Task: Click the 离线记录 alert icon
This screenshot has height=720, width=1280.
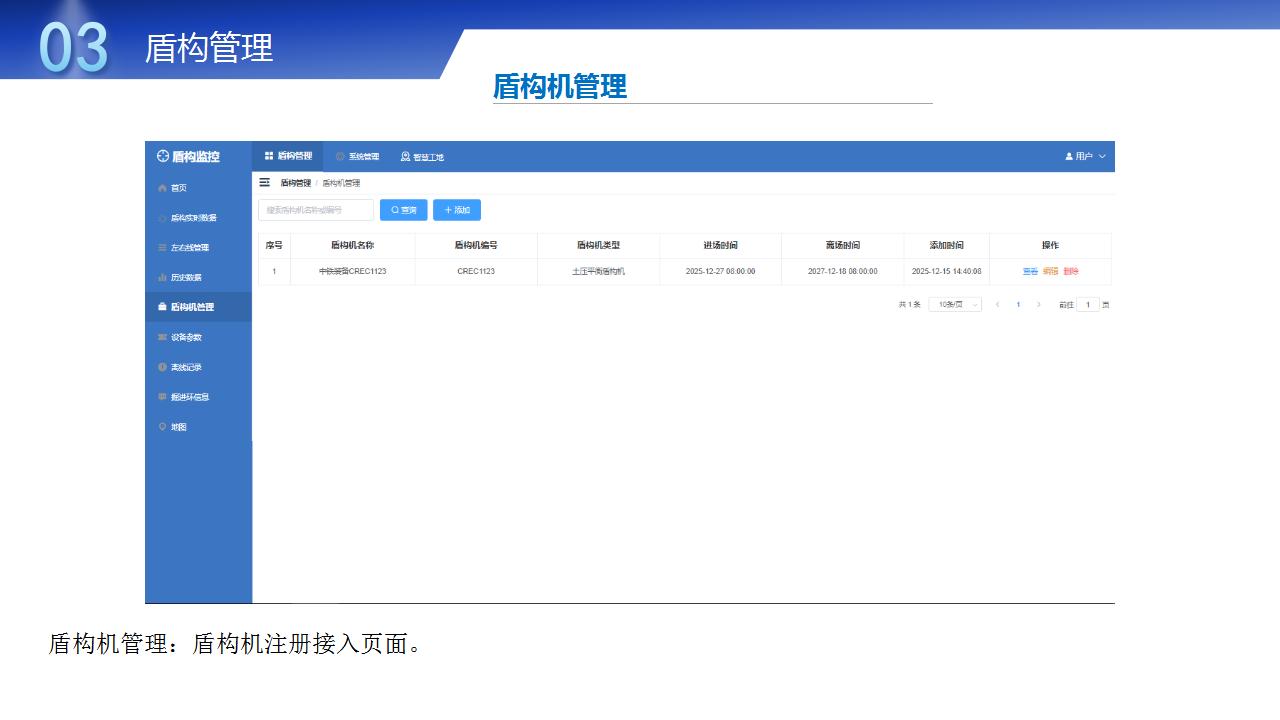Action: click(x=163, y=367)
